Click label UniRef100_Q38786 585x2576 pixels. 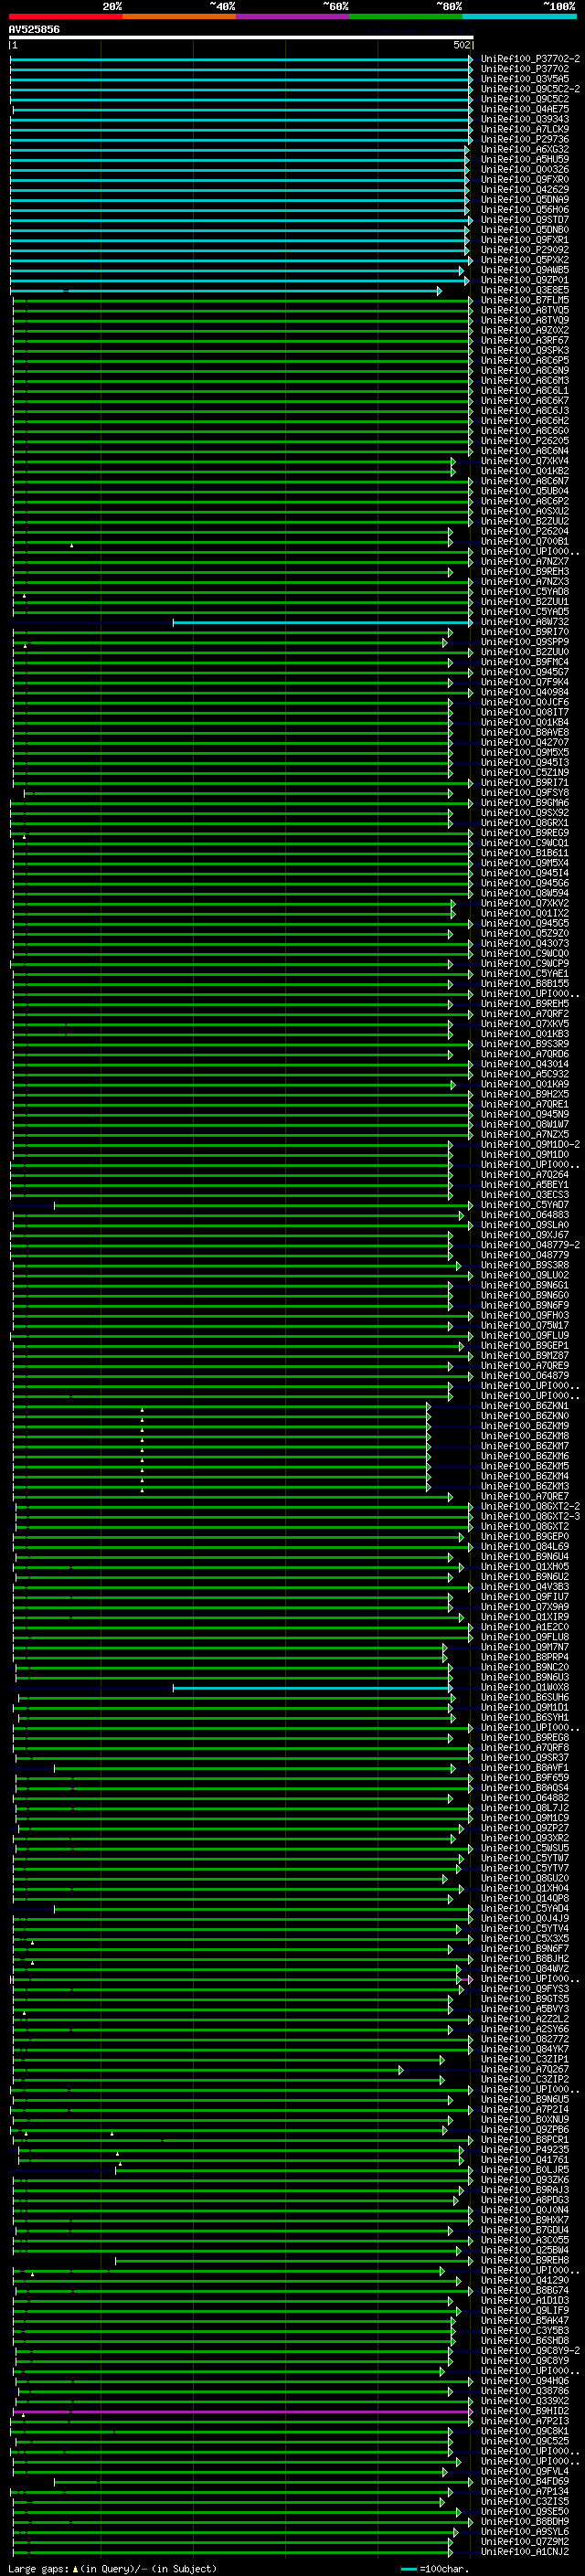tap(525, 2391)
